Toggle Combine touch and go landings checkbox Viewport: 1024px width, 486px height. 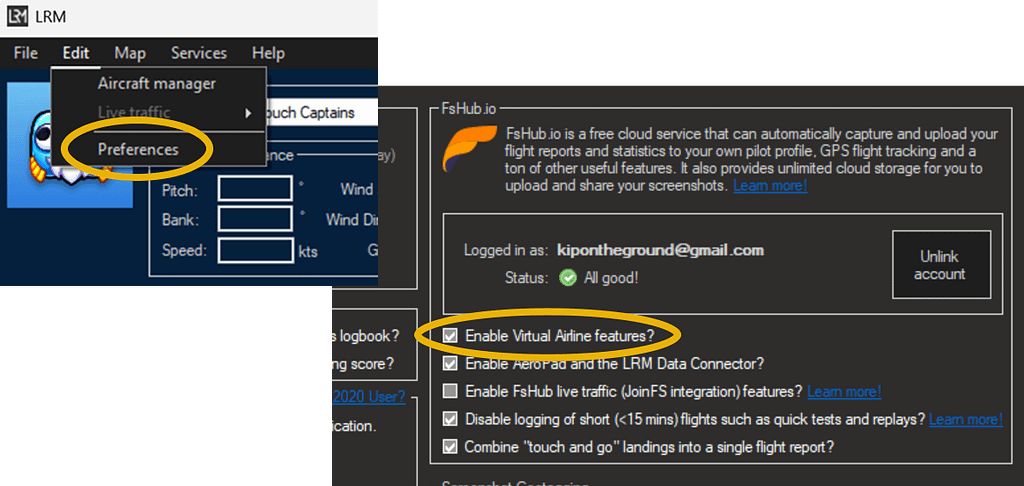tap(450, 447)
